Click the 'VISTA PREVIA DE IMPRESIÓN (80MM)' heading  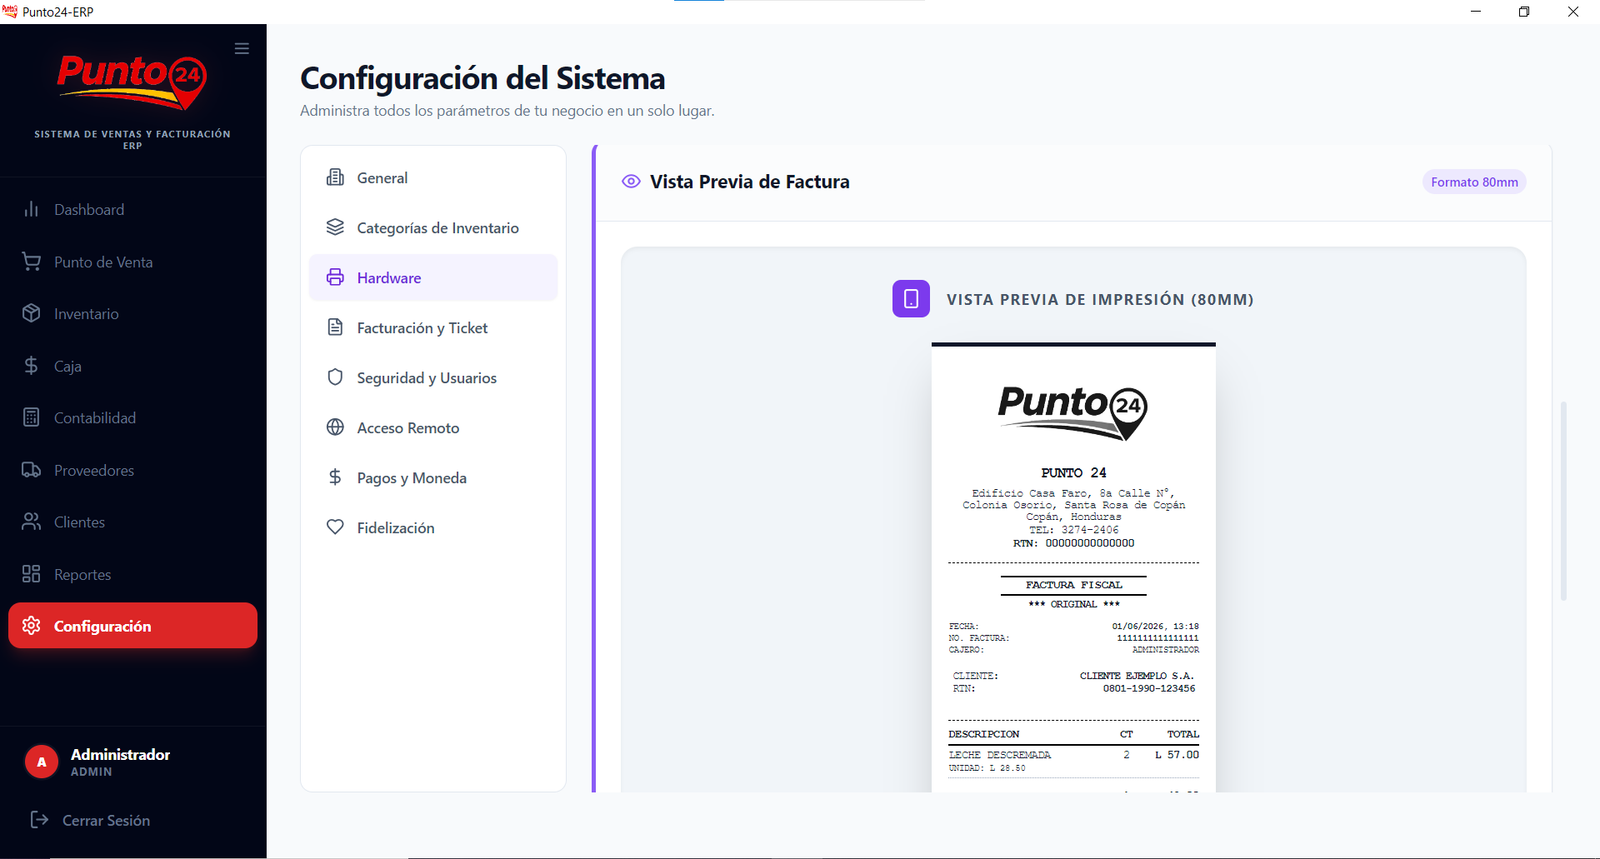1100,299
